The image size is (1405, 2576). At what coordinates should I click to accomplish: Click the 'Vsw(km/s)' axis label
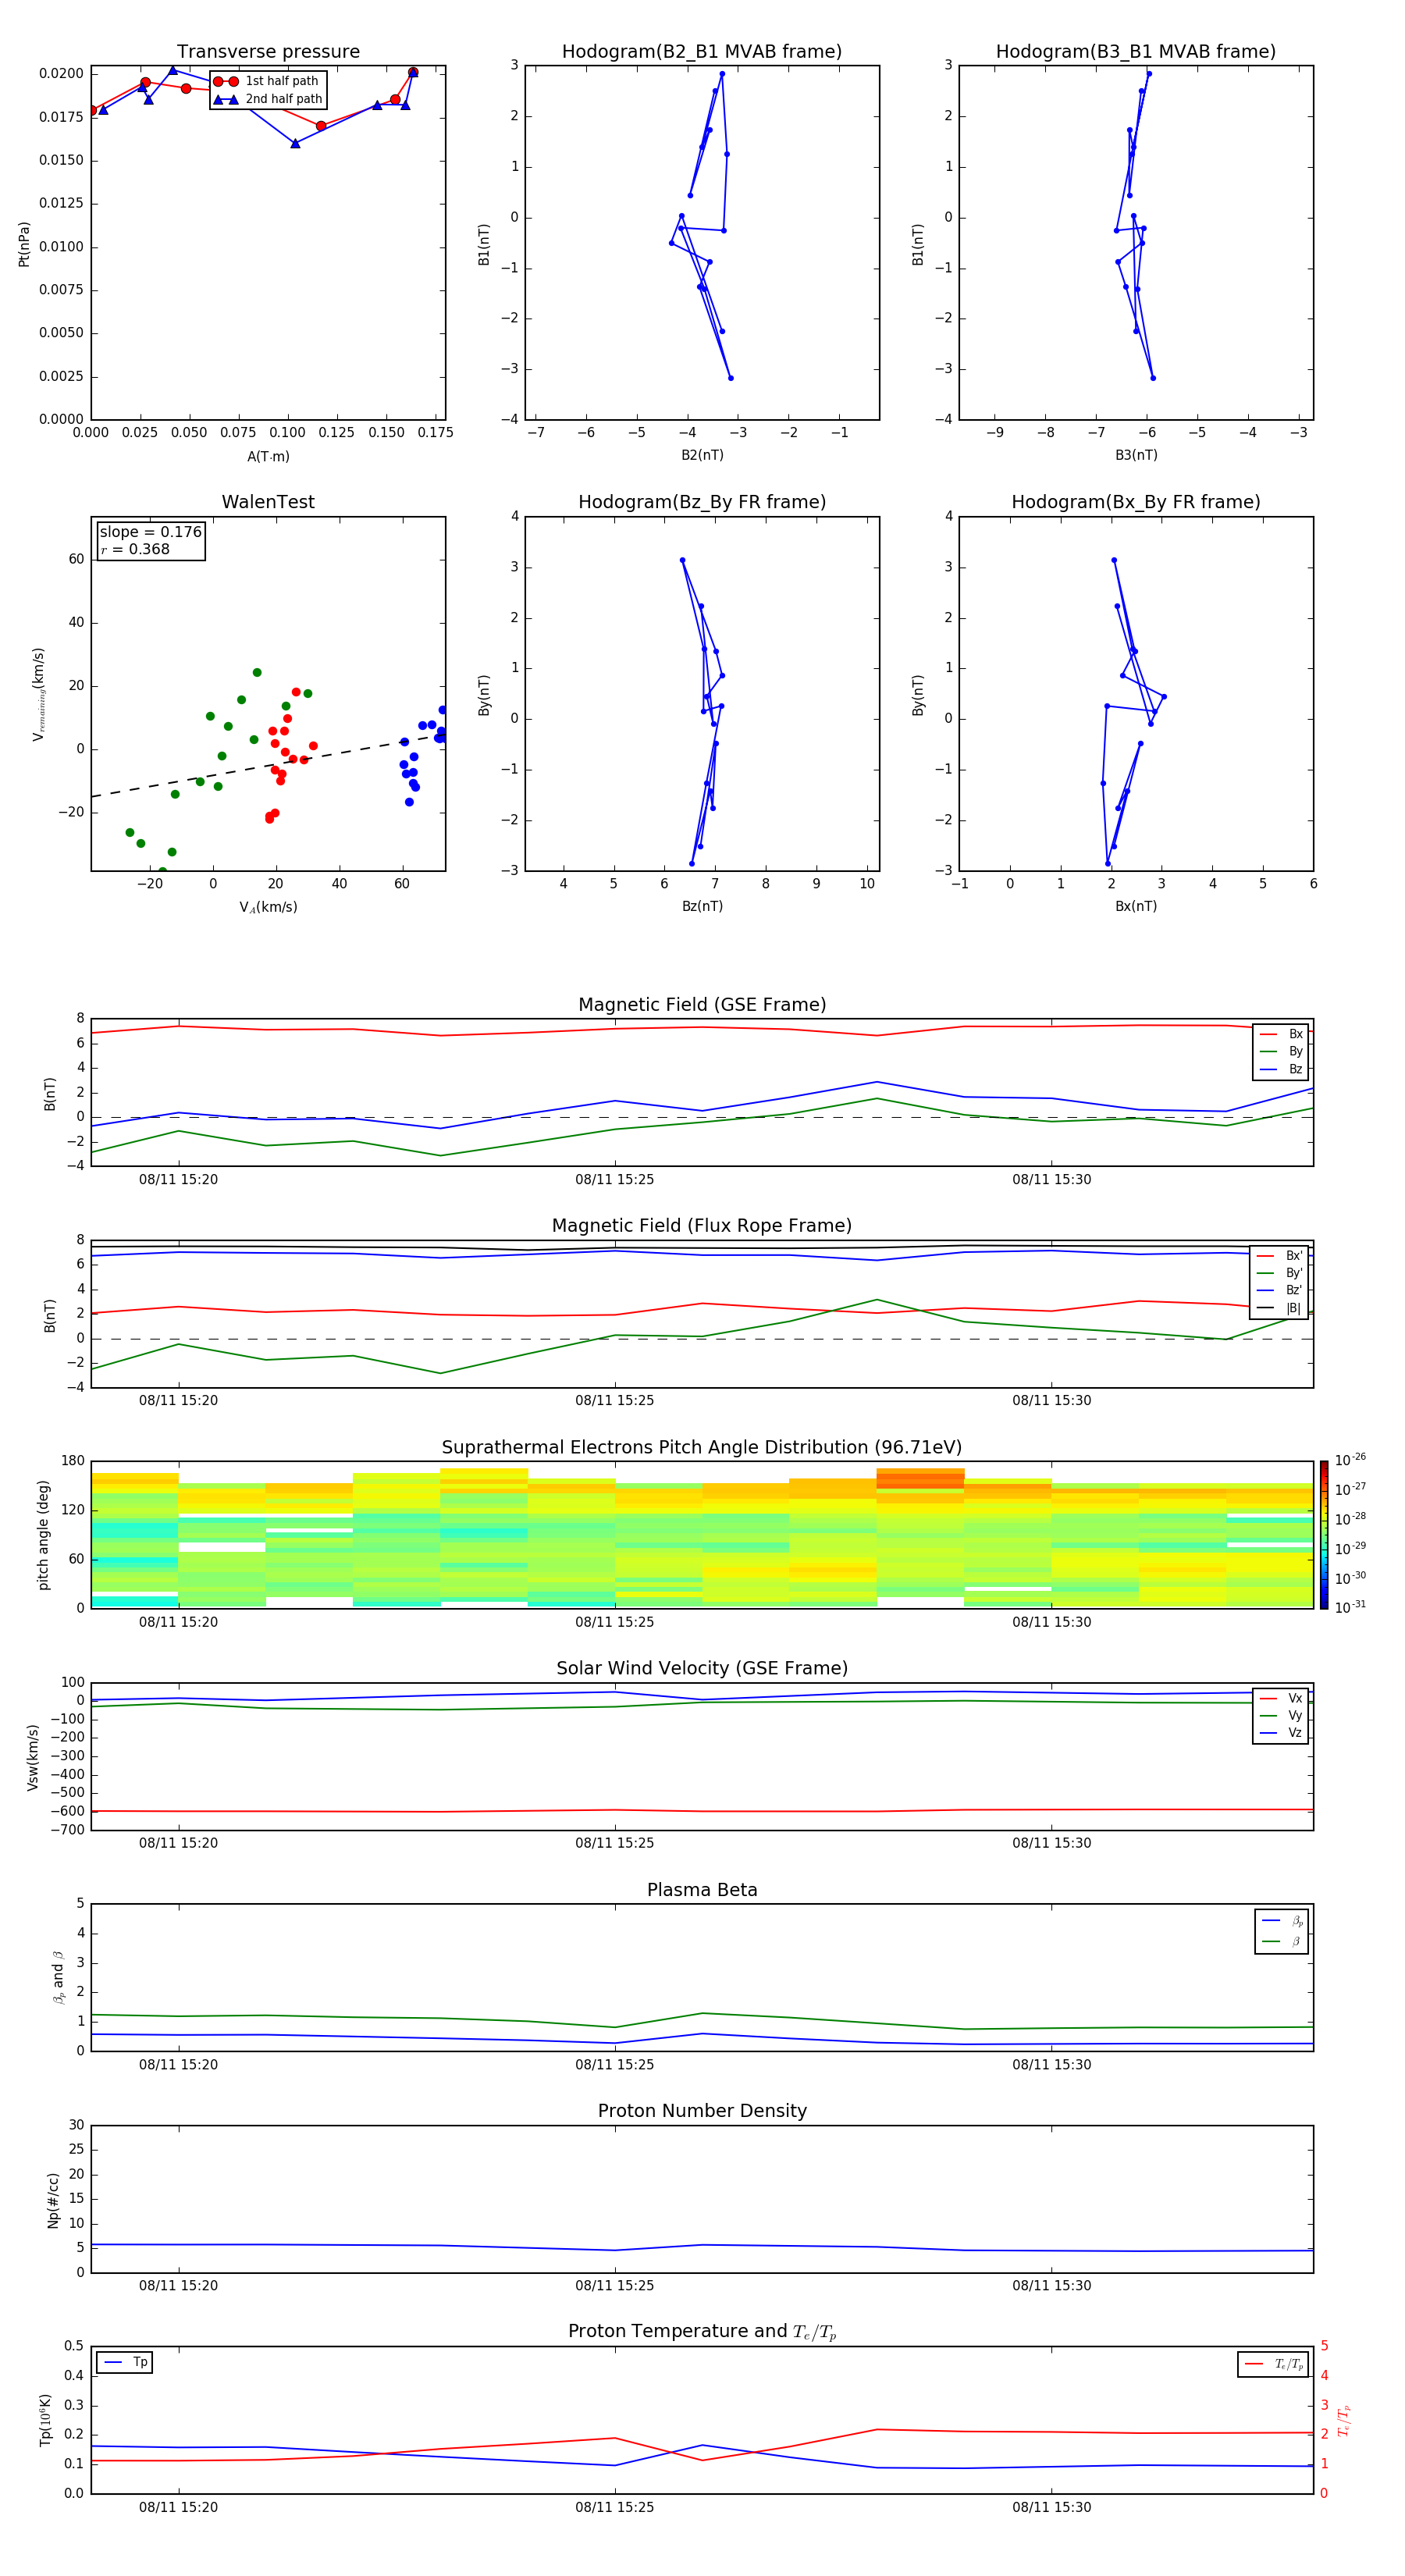coord(33,1757)
